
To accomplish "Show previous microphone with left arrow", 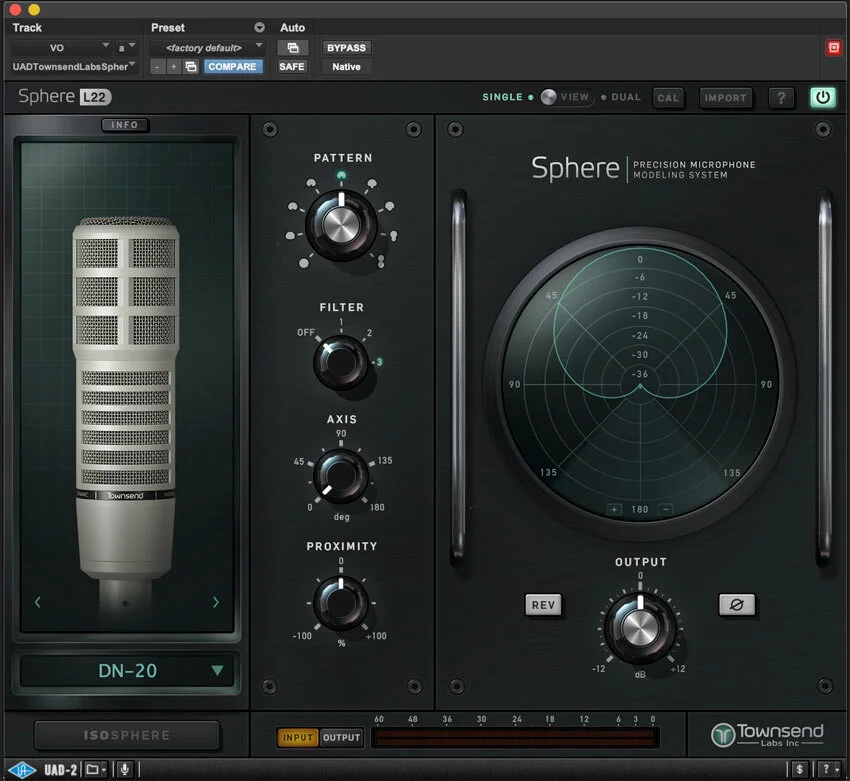I will 37,602.
